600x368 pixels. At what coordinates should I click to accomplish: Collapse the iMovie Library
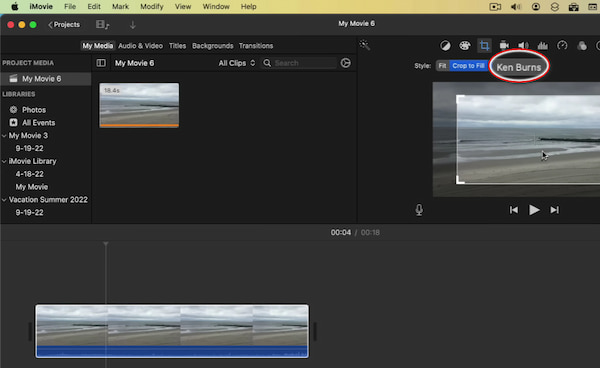[4, 161]
